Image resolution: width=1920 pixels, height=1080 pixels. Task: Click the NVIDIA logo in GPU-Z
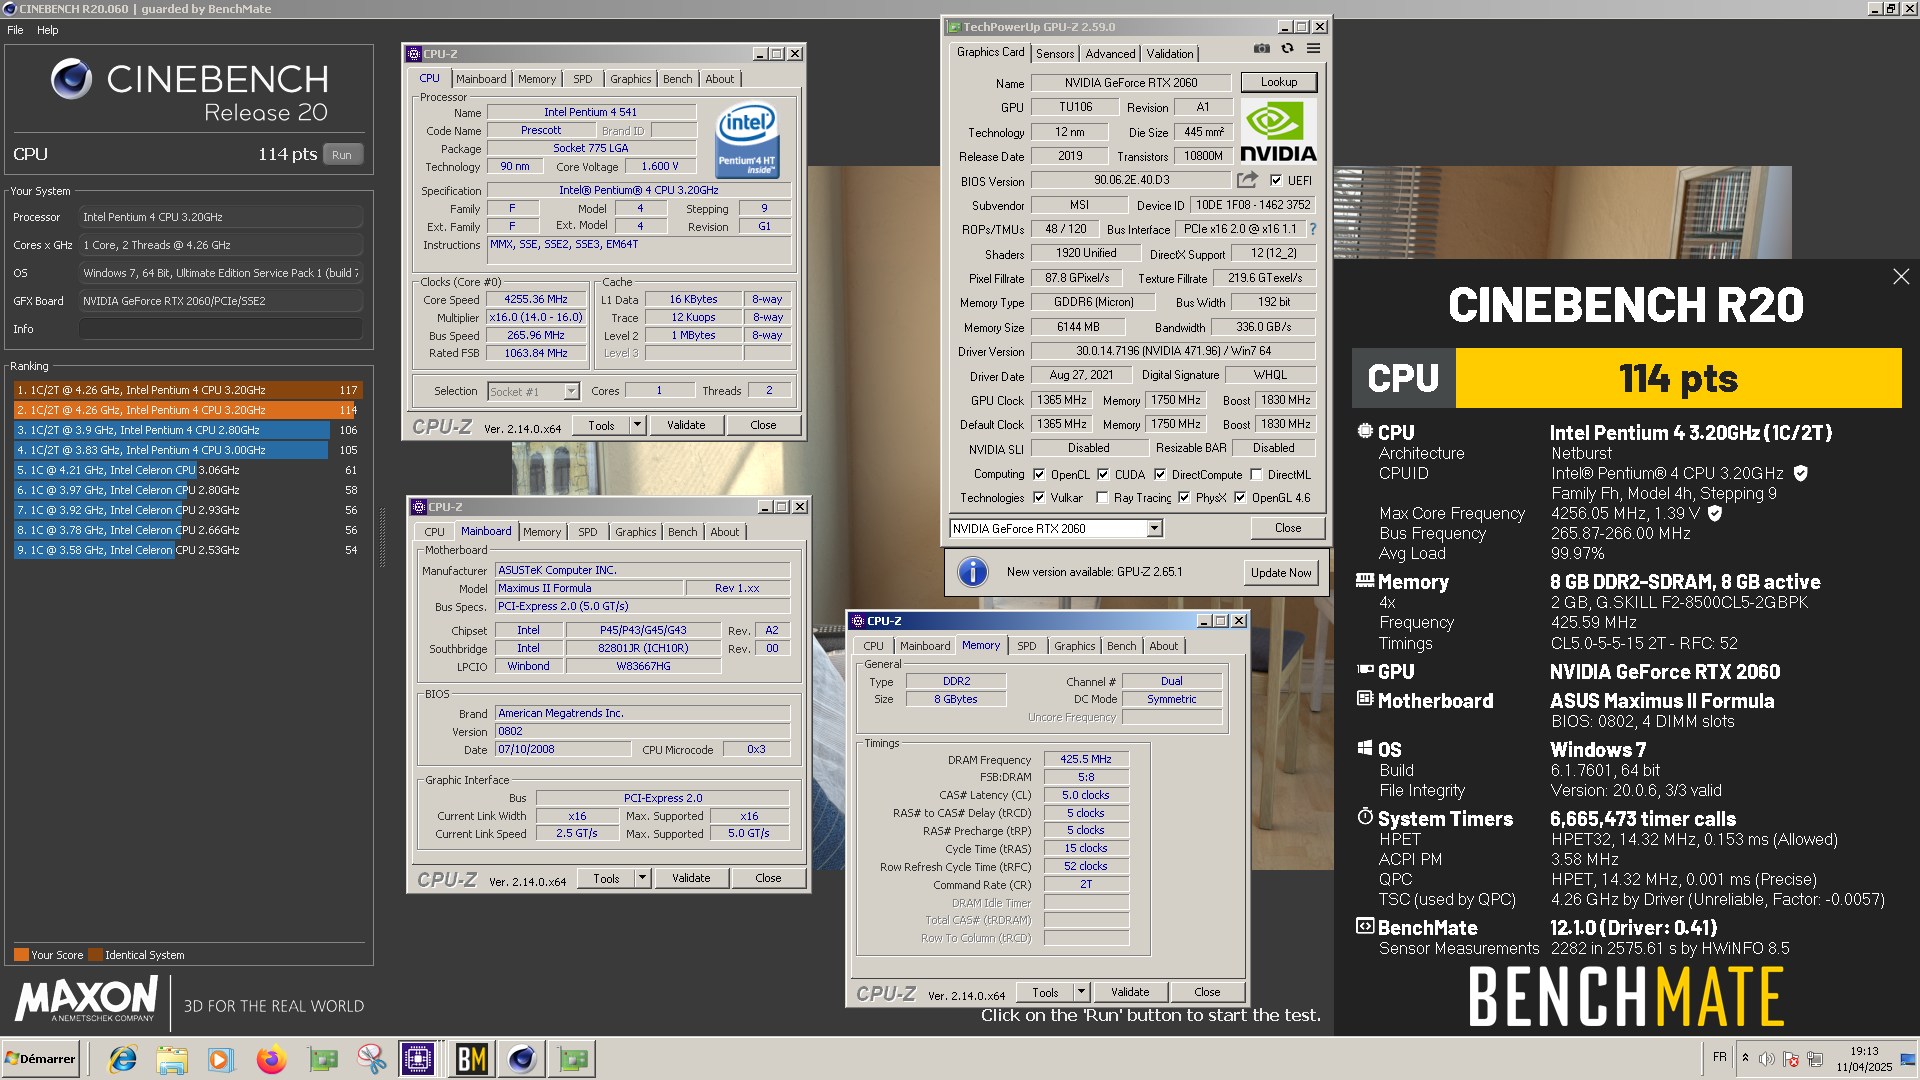click(1278, 131)
